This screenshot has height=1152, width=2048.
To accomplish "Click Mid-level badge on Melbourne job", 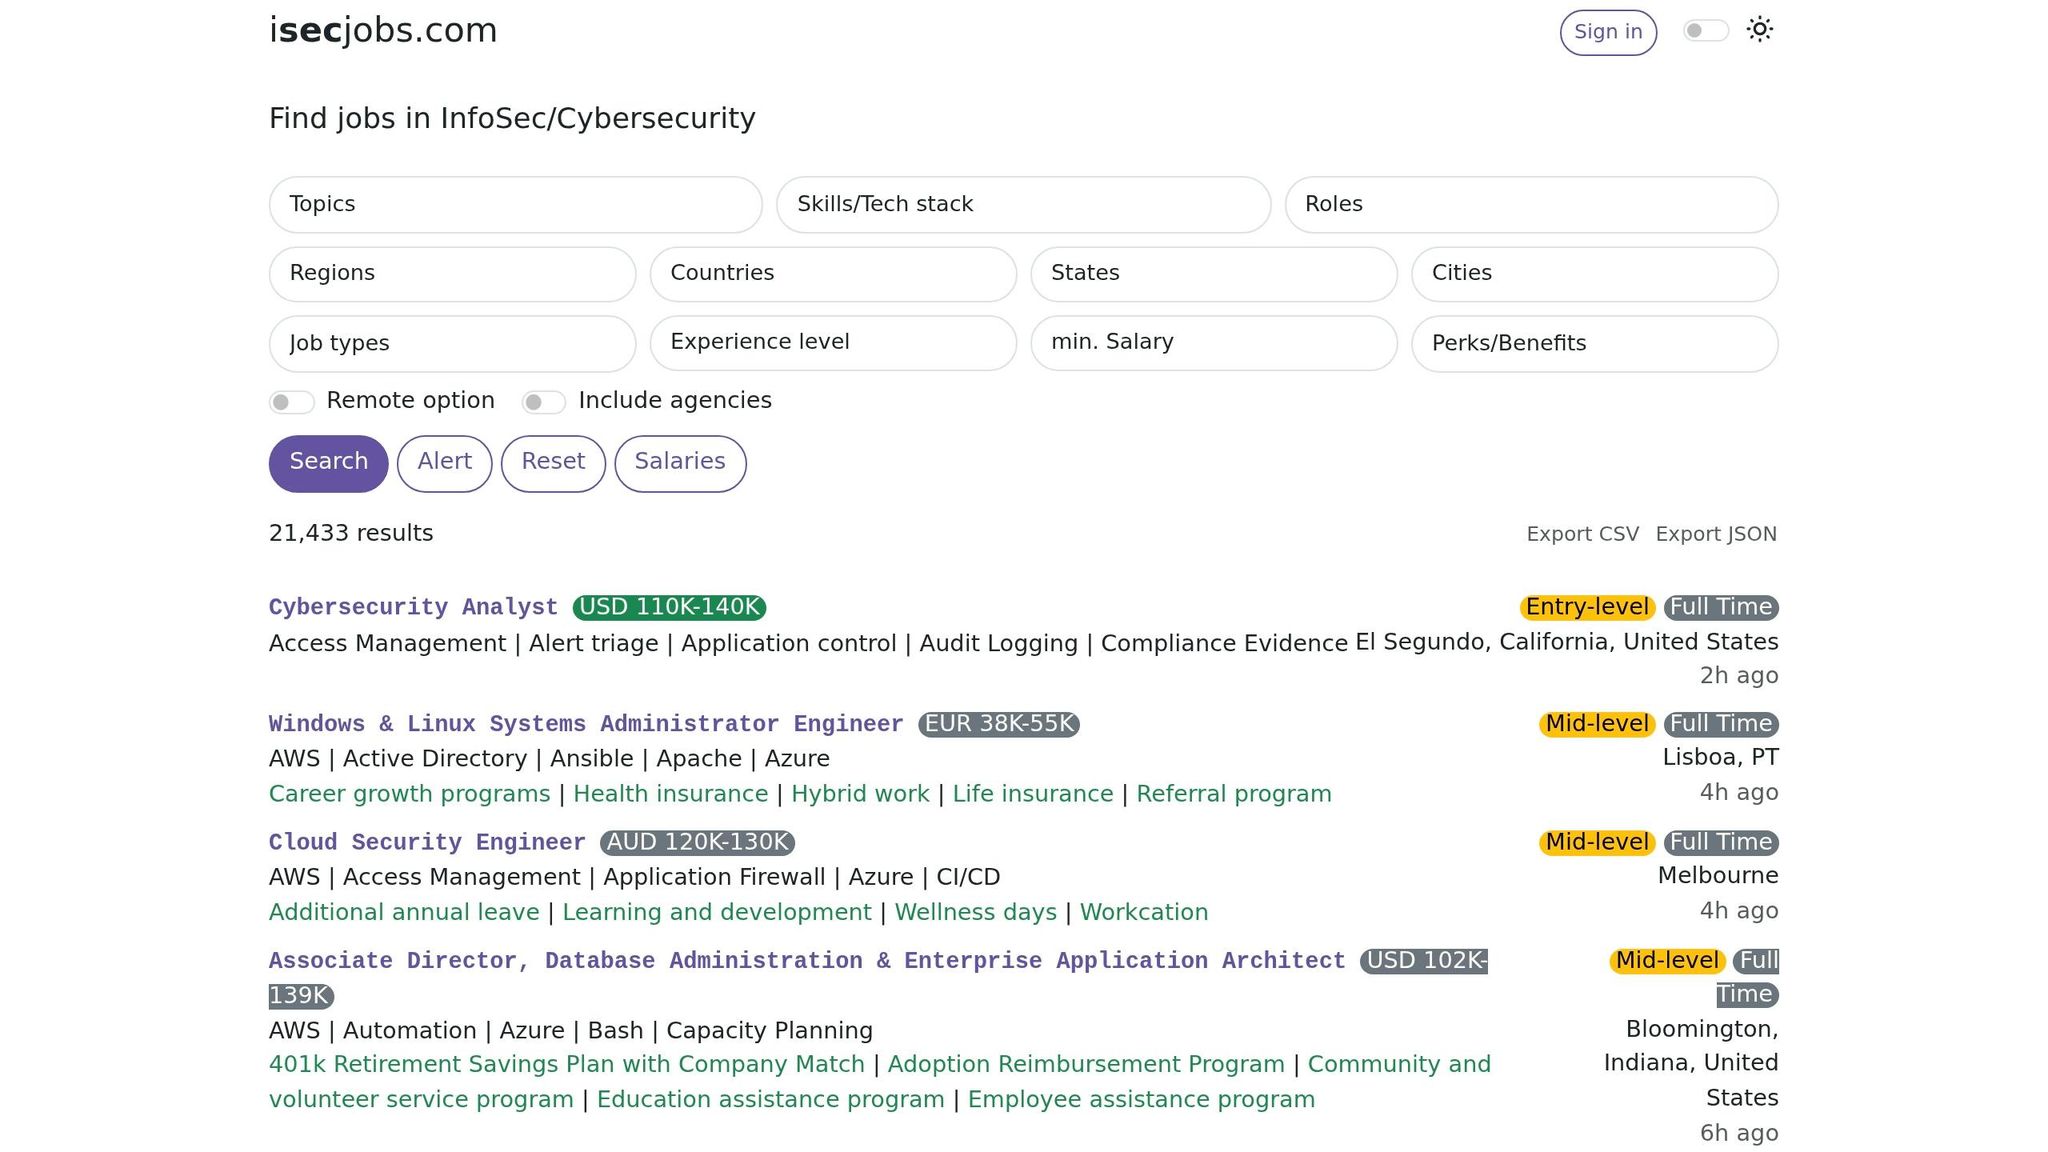I will 1597,842.
